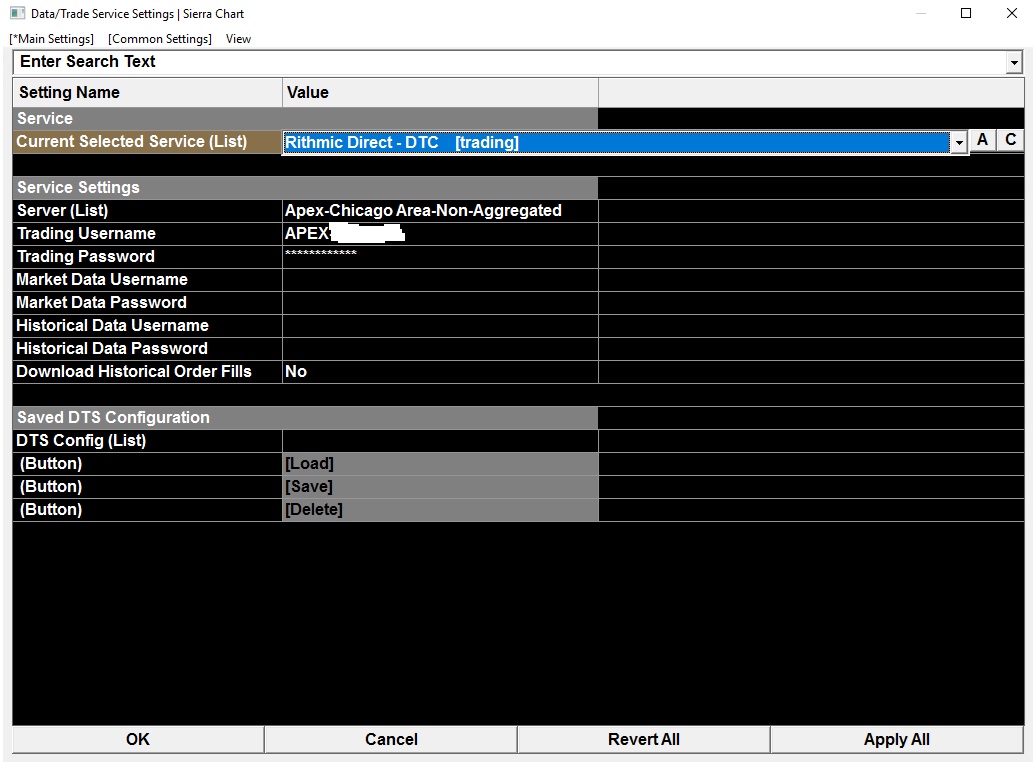Click the Historical Data Username value cell

(440, 326)
